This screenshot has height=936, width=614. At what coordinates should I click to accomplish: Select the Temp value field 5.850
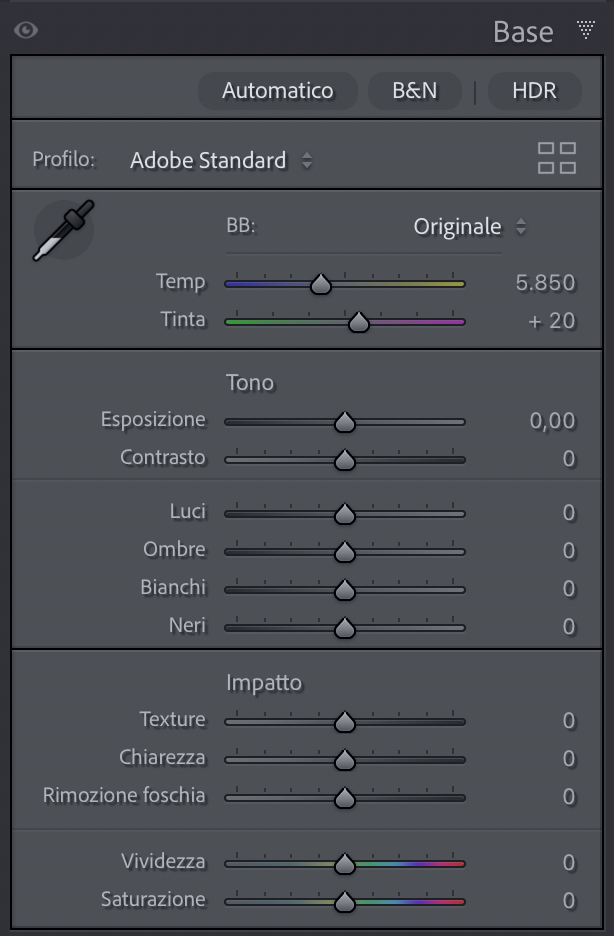click(x=545, y=283)
